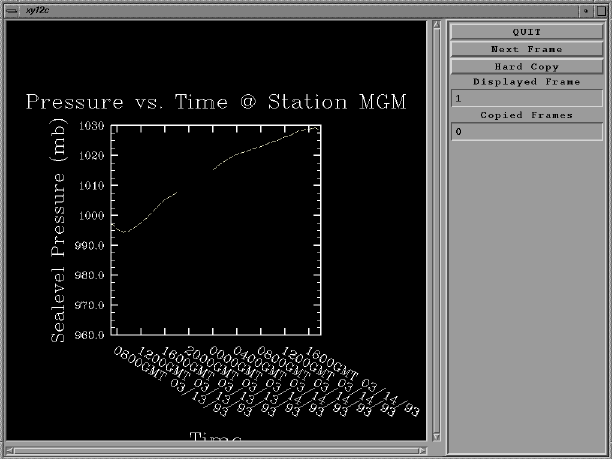
Task: Click the QUIT button
Action: coord(525,32)
